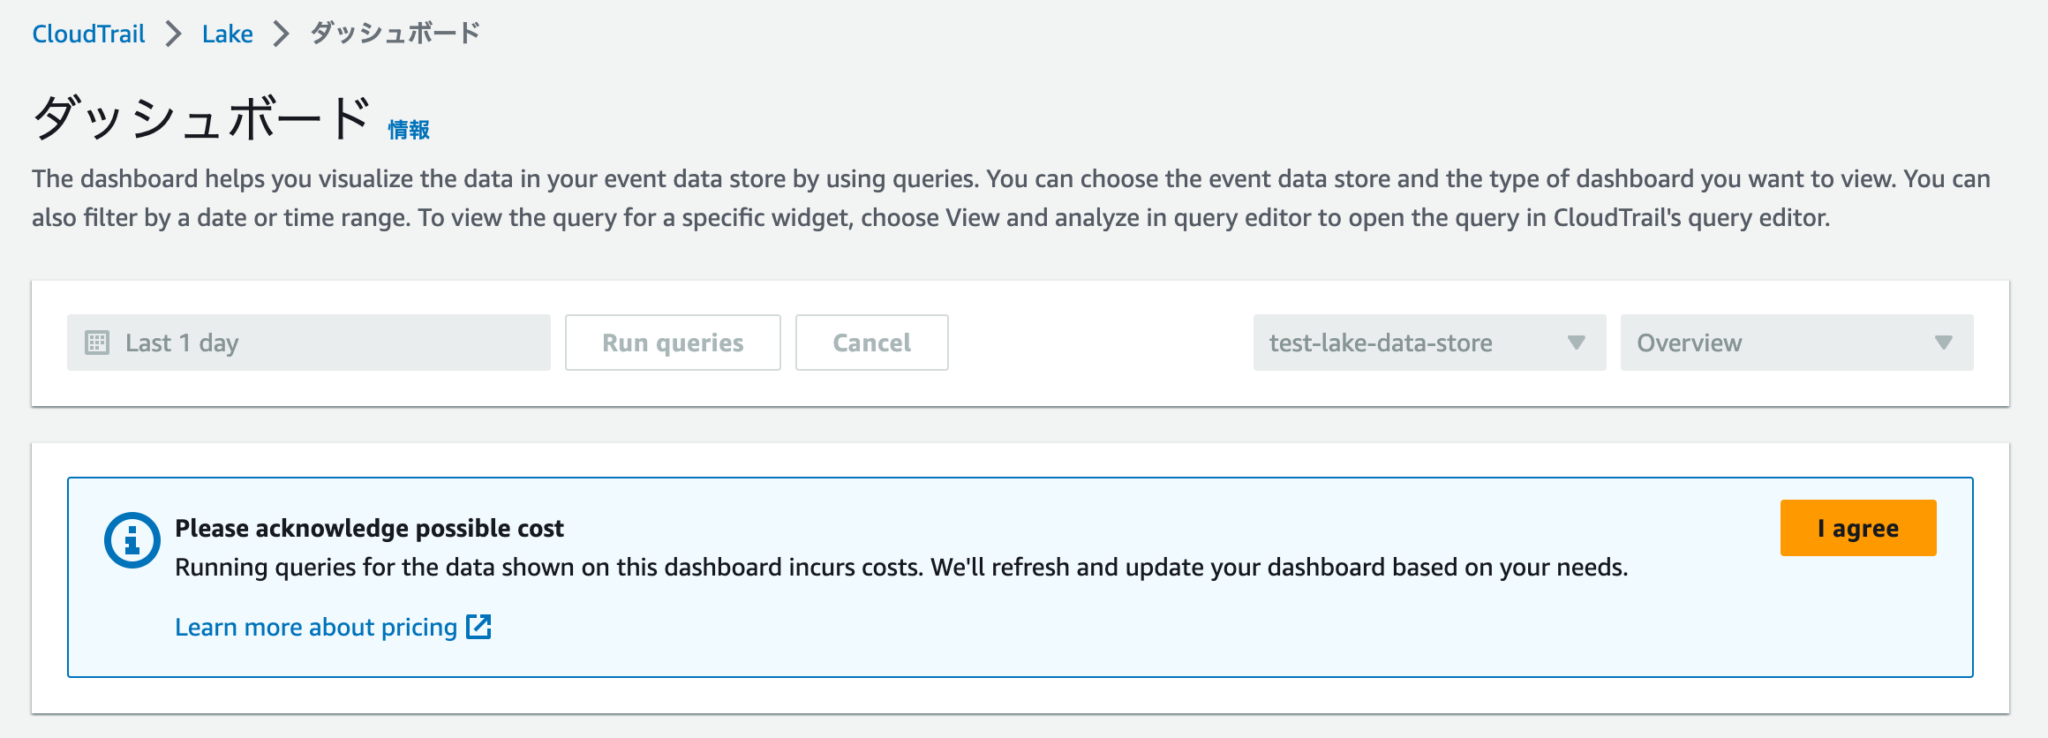This screenshot has width=2048, height=738.
Task: Open the Overview dashboard type dropdown
Action: point(1797,343)
